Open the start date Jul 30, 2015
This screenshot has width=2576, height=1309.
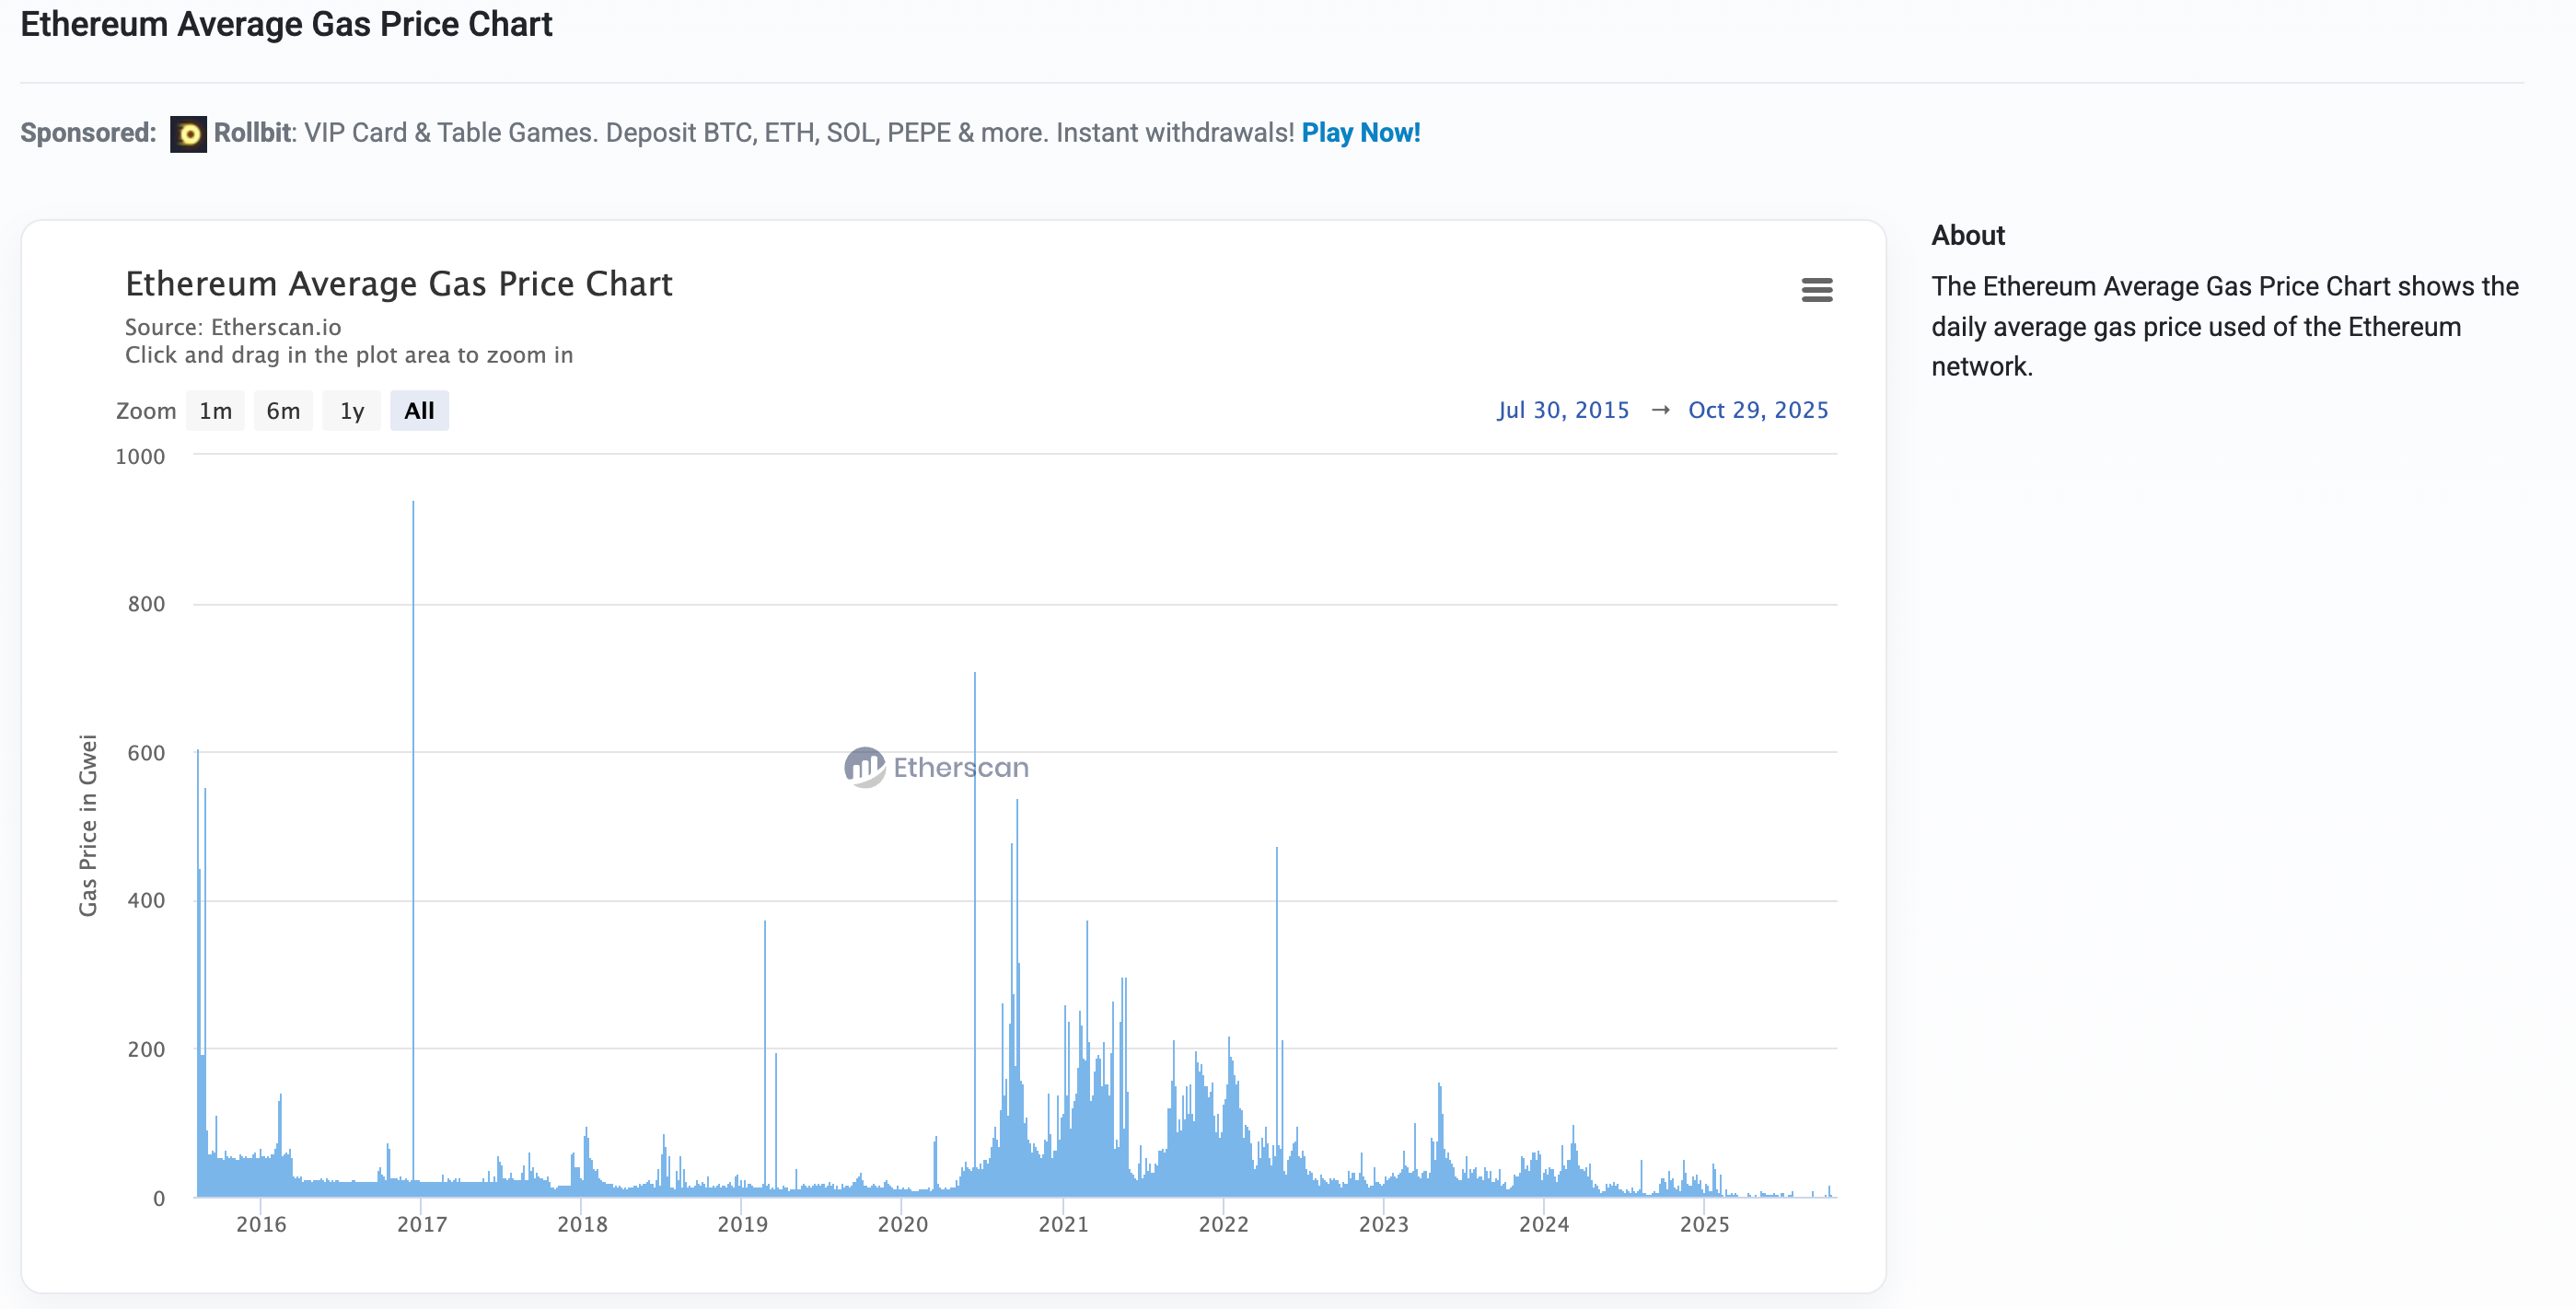1564,409
